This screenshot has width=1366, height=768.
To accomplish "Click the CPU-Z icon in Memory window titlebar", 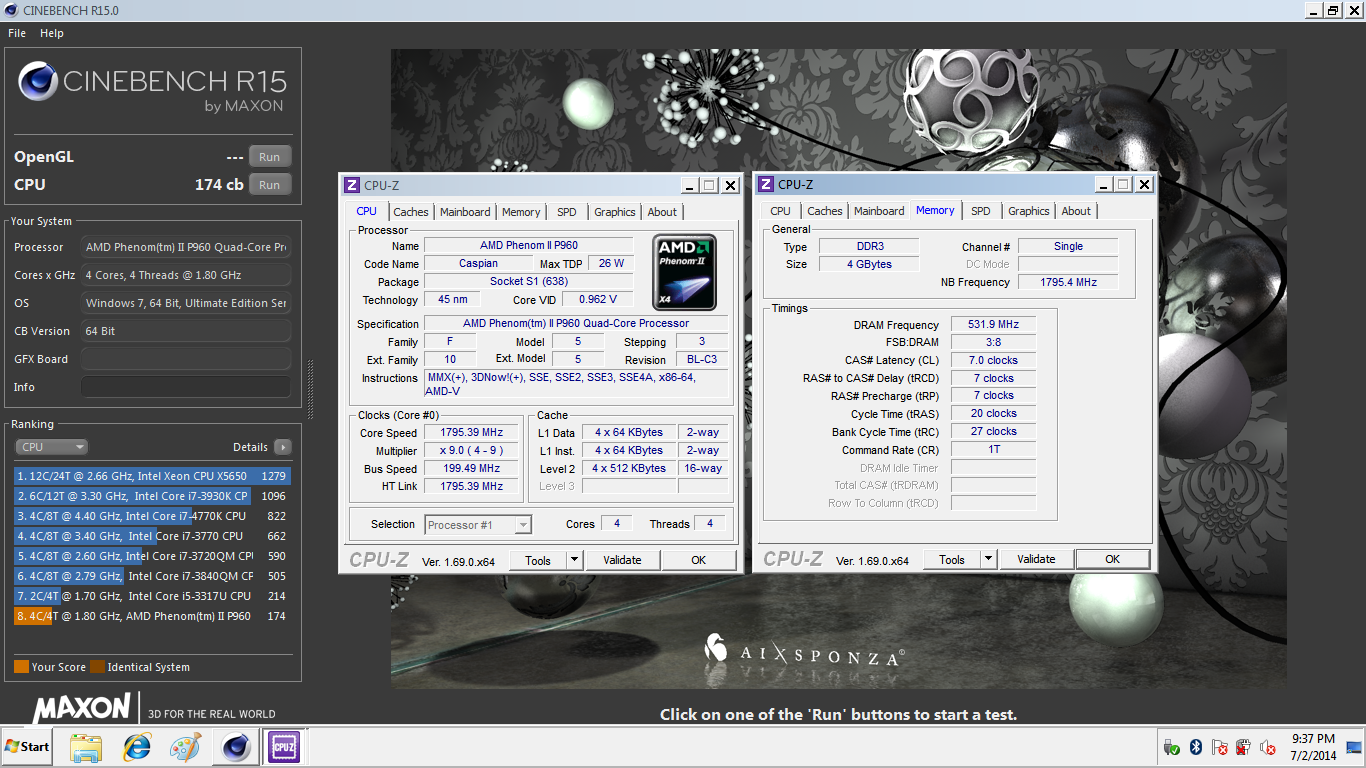I will click(x=765, y=184).
